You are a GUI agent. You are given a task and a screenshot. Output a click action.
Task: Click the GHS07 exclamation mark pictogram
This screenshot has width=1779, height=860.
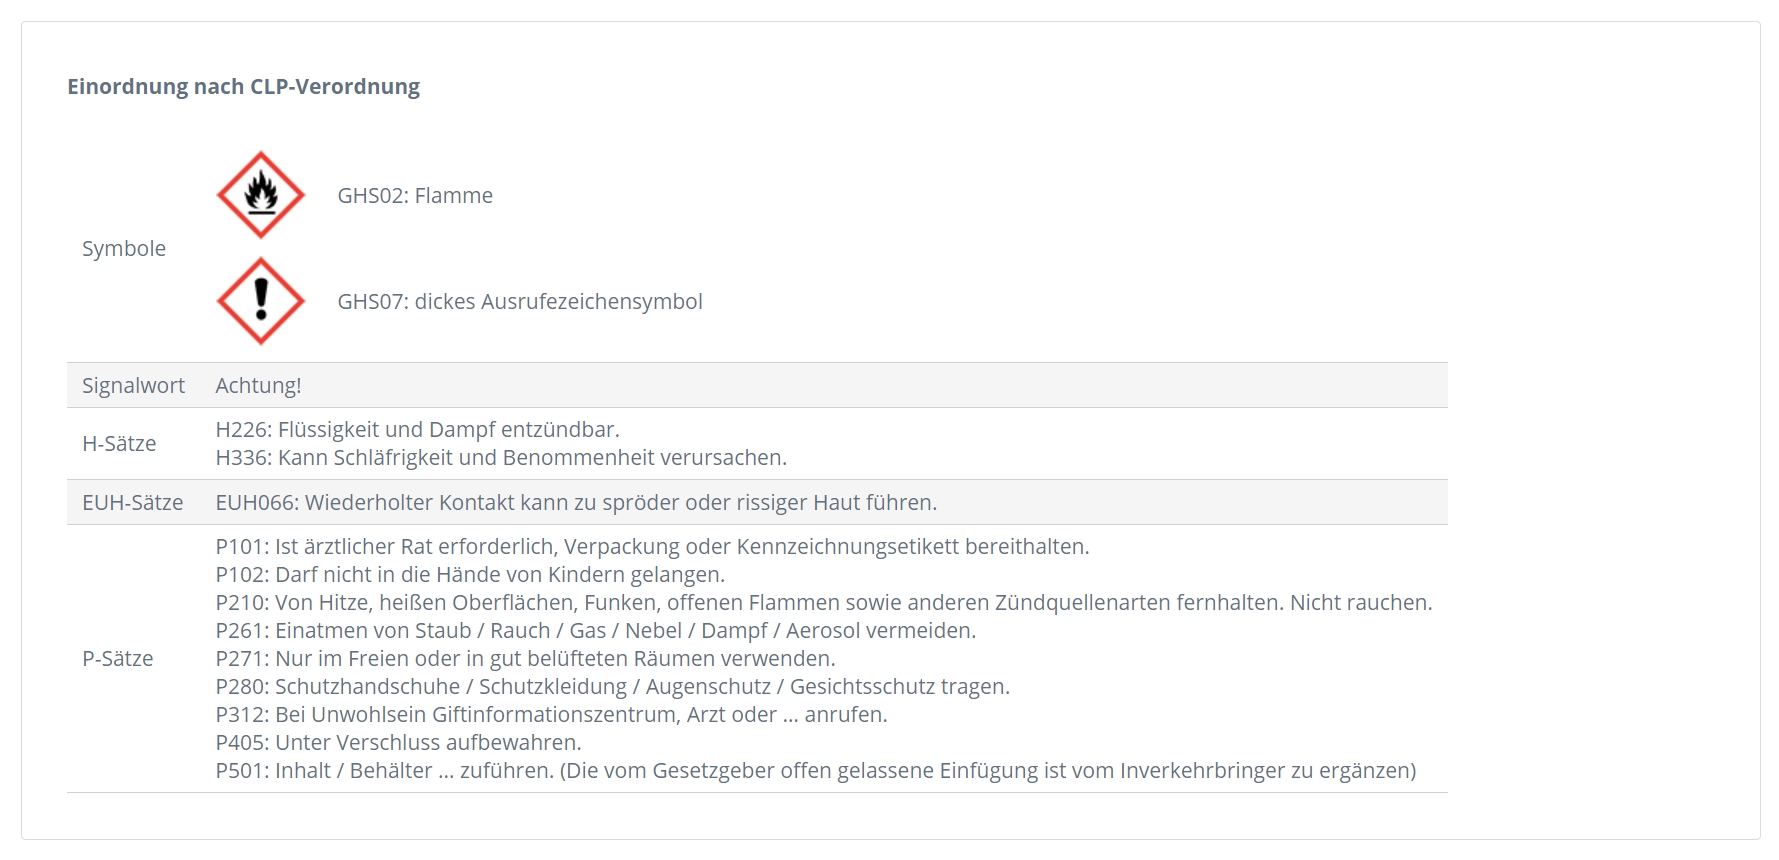pyautogui.click(x=261, y=301)
